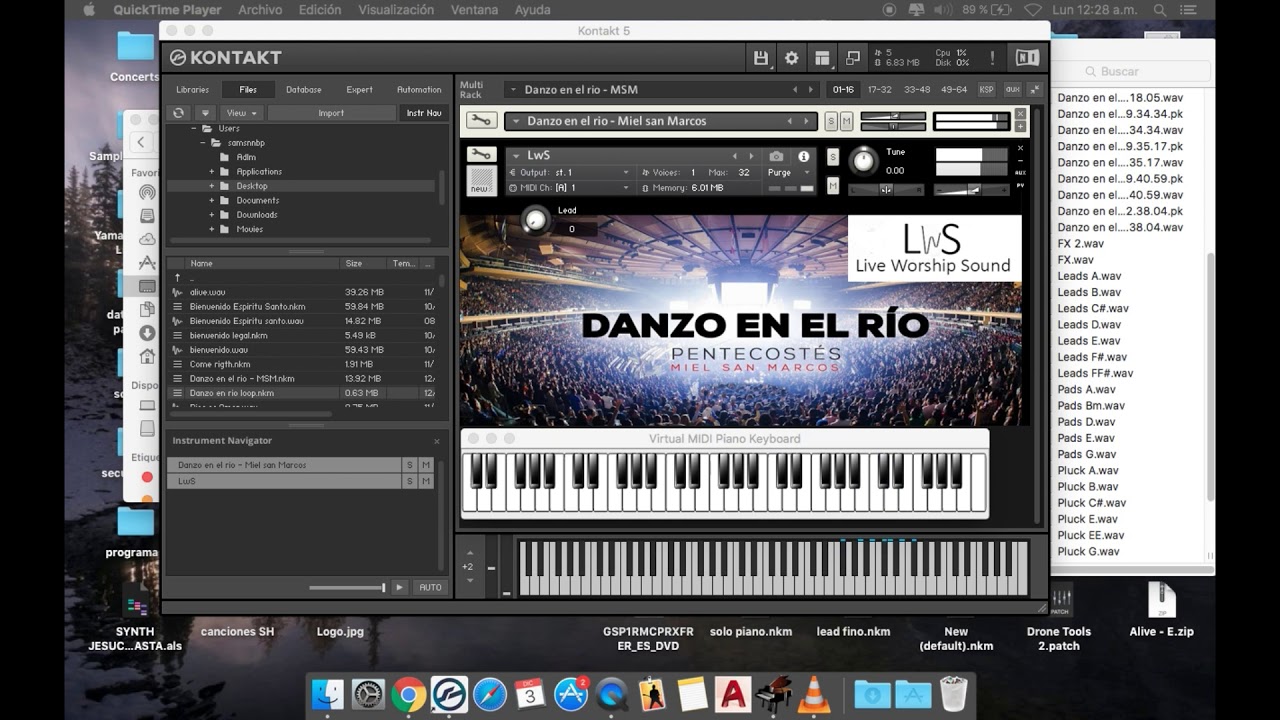Switch to Expert tab
The height and width of the screenshot is (720, 1280).
(359, 89)
